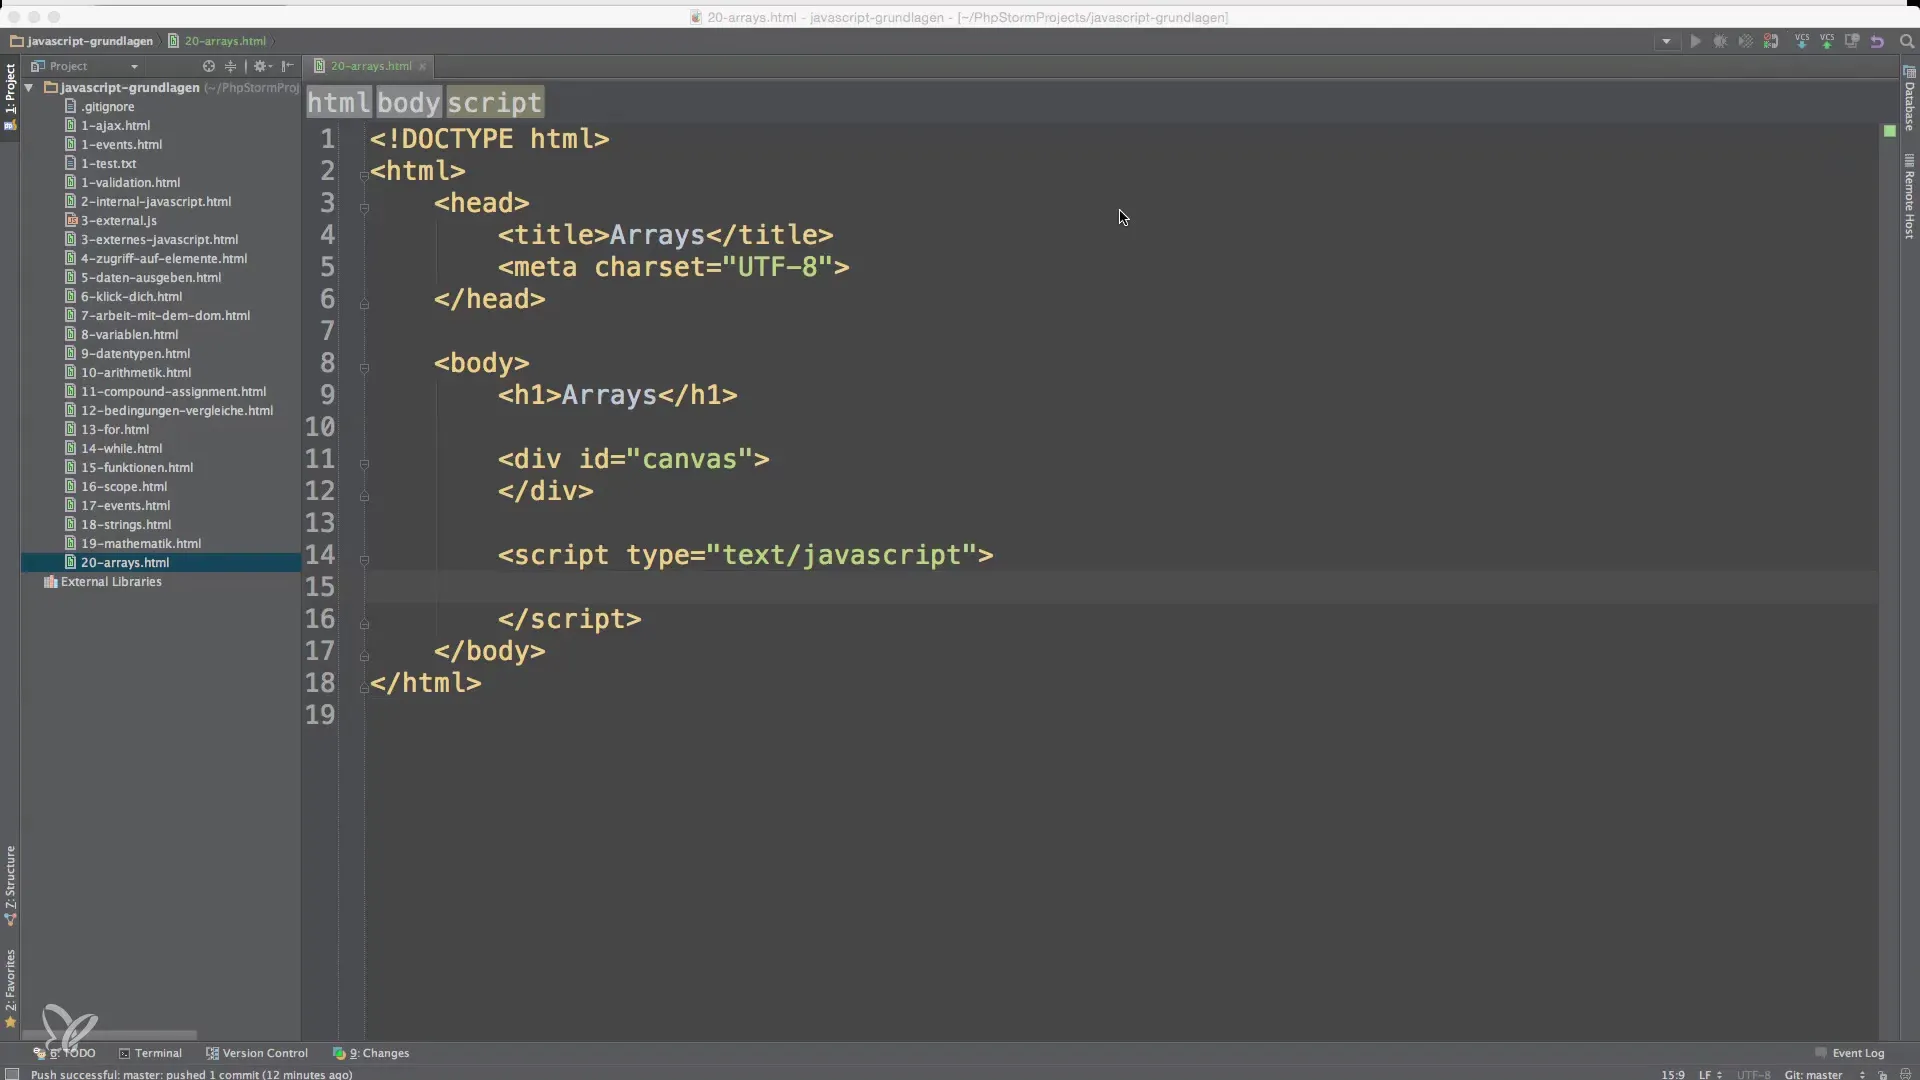Open 3-external.js file
1920x1080 pixels.
(x=118, y=220)
